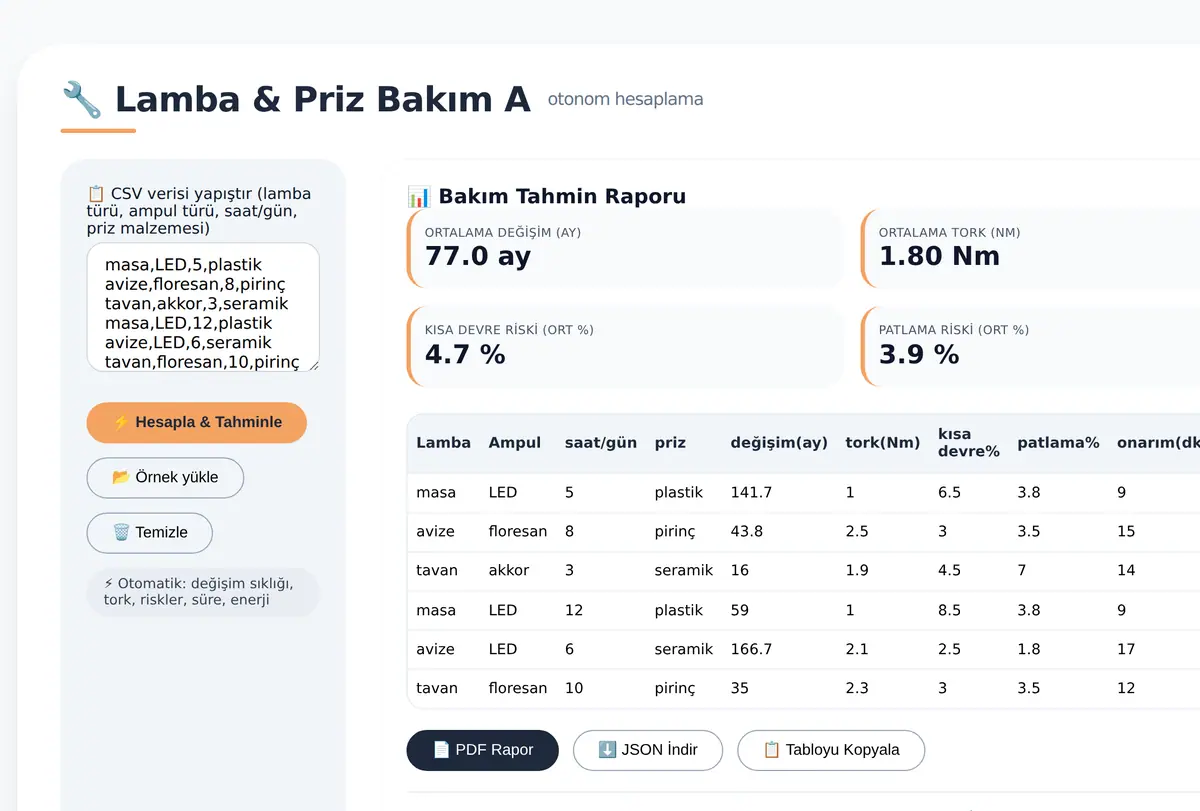Select the değişim(ay) column header

point(779,442)
